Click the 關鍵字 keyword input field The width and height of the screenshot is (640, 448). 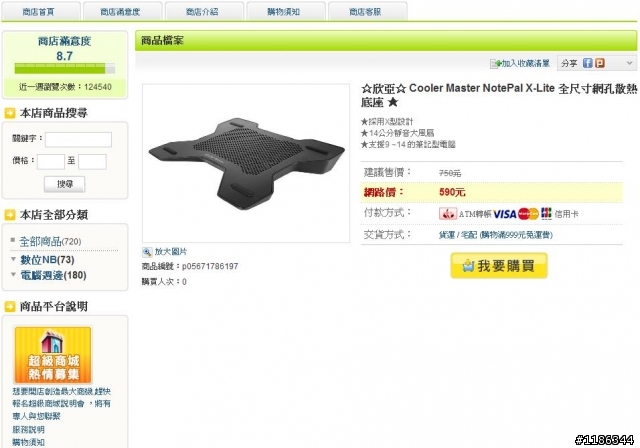pyautogui.click(x=78, y=139)
